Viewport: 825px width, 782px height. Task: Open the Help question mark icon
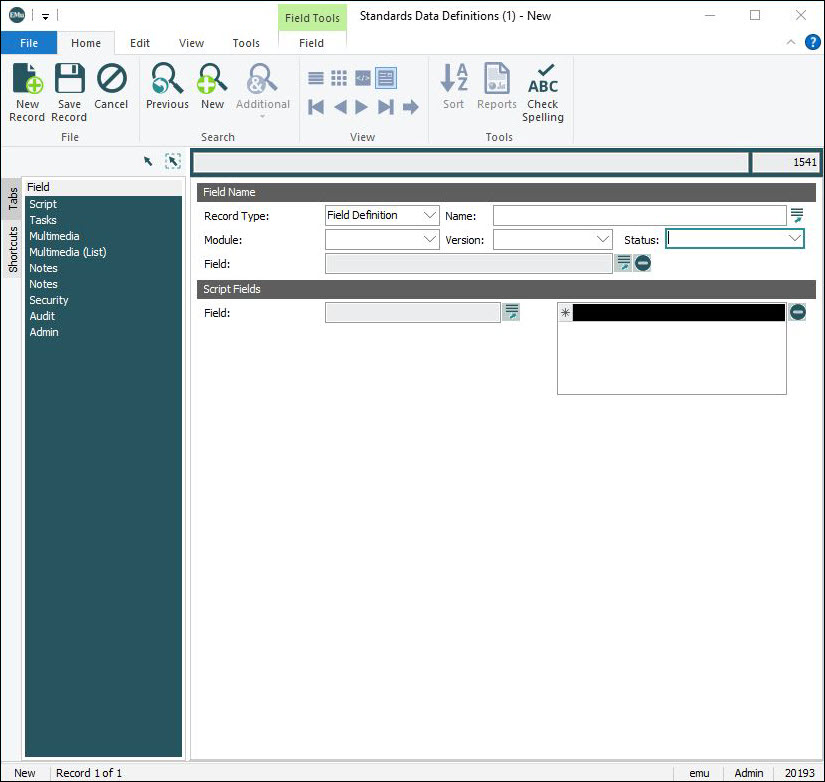pyautogui.click(x=812, y=42)
